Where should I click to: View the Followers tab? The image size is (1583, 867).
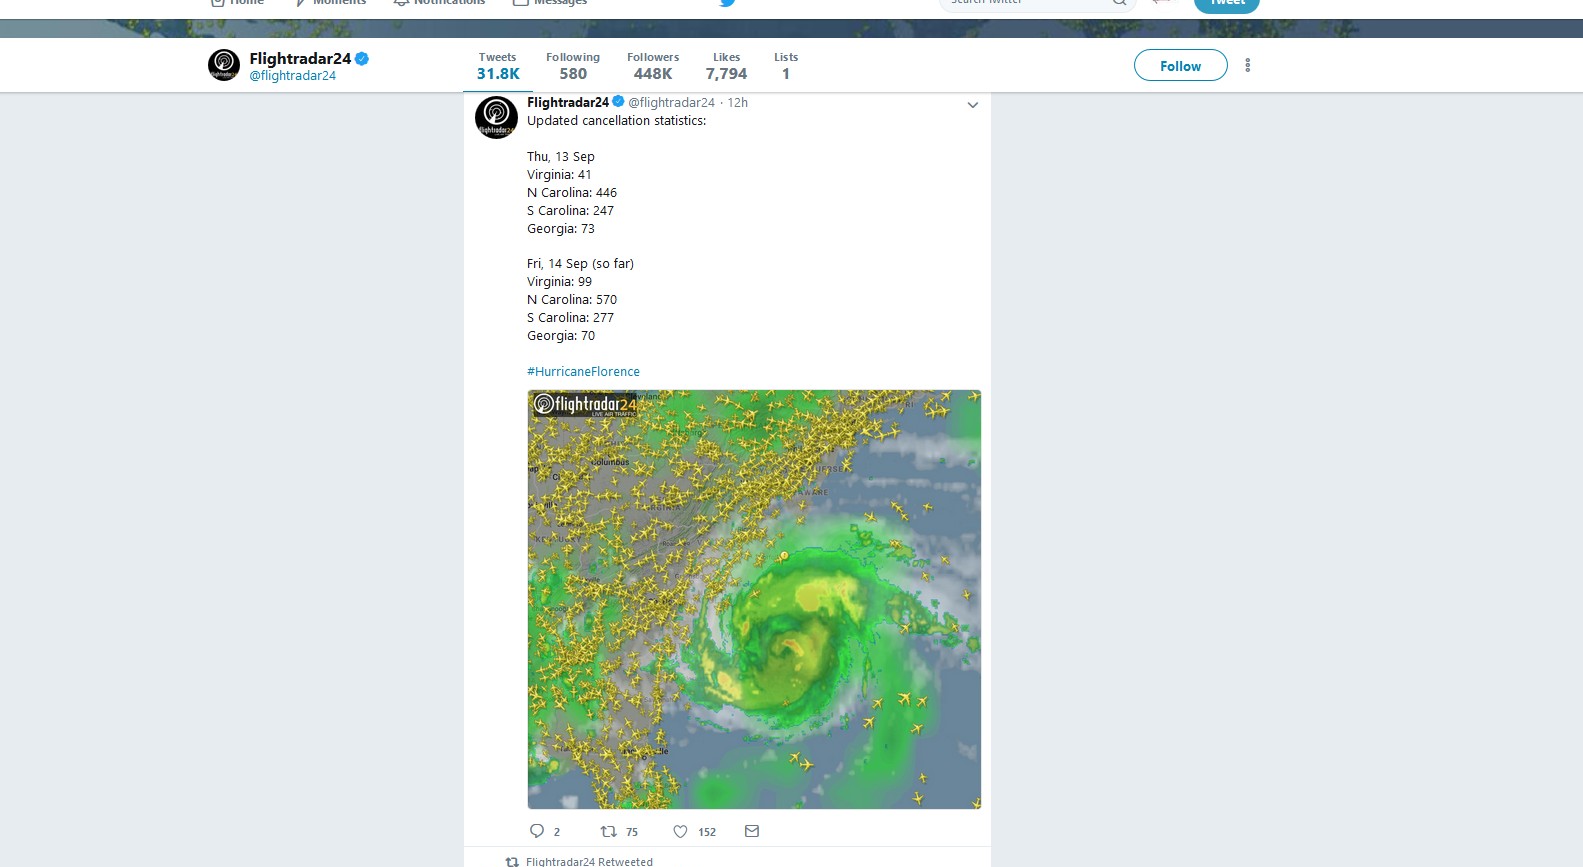[653, 66]
